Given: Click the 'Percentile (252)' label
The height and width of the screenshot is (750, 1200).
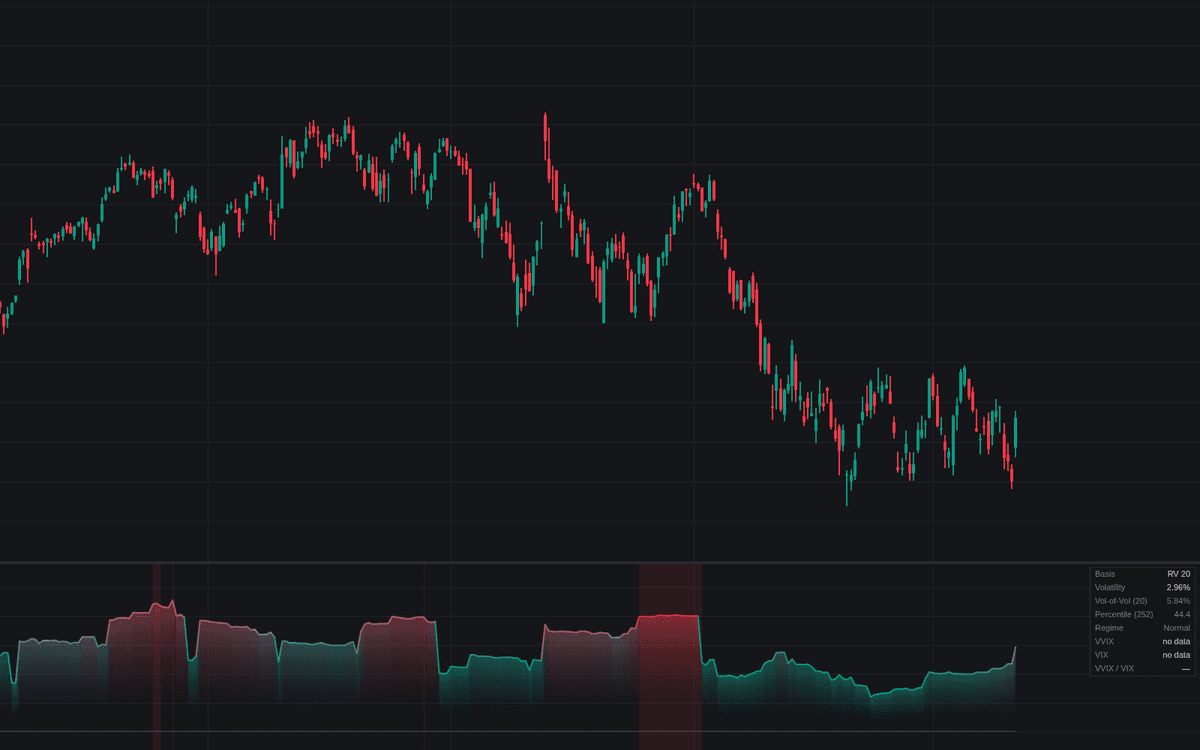Looking at the screenshot, I should pyautogui.click(x=1122, y=614).
